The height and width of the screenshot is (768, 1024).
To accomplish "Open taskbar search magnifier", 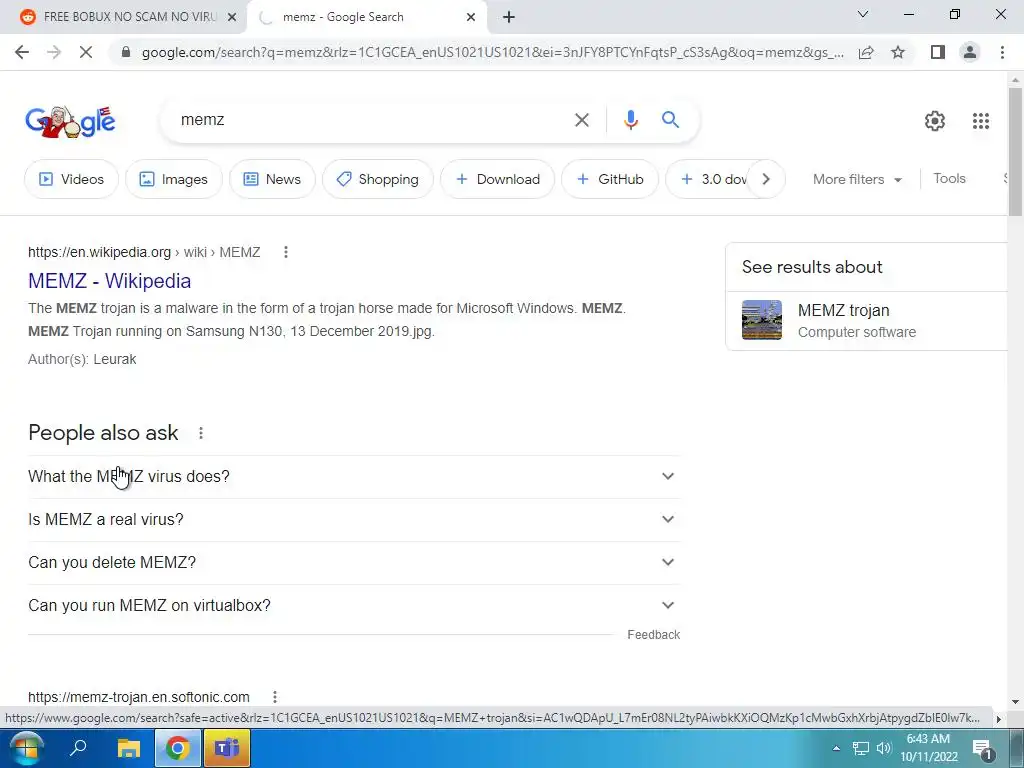I will pos(78,748).
